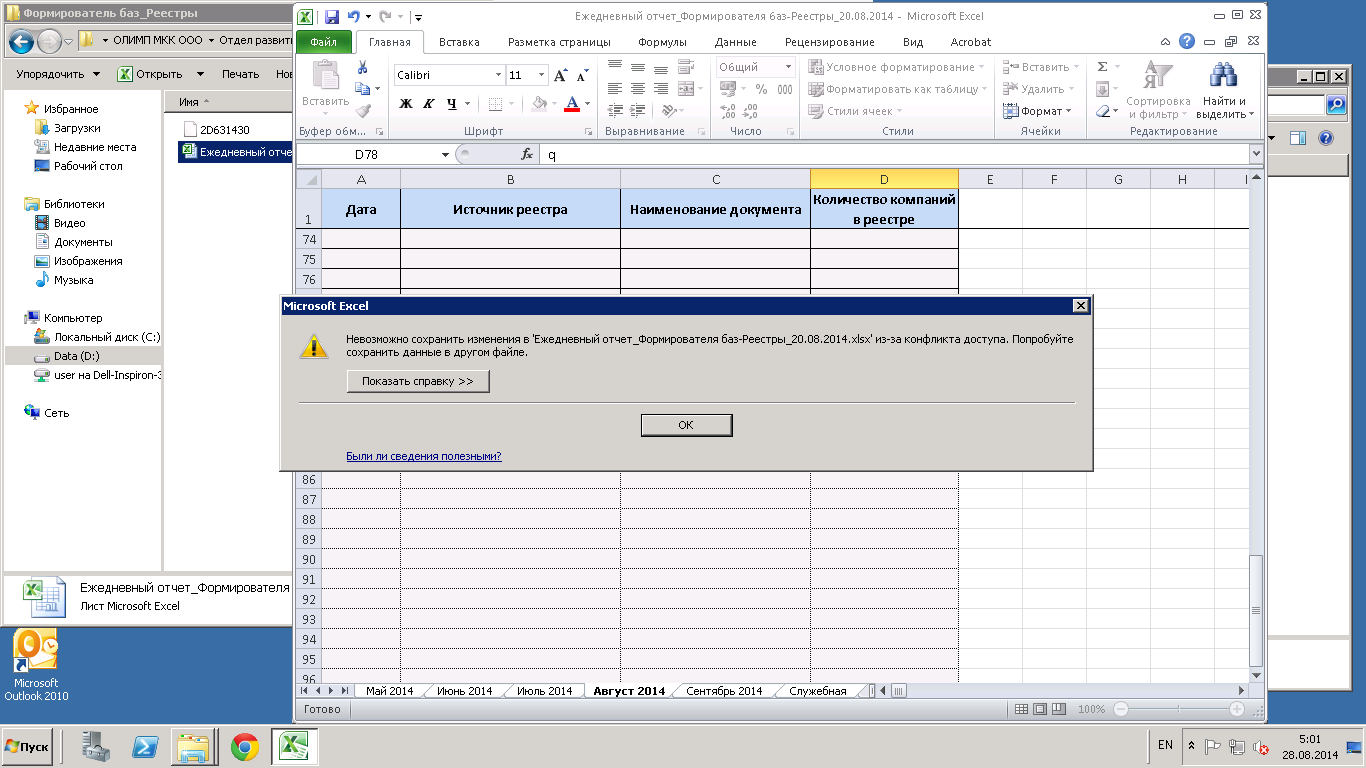Click the Percent style icon
Screen dimensions: 1366x768
pyautogui.click(x=761, y=89)
